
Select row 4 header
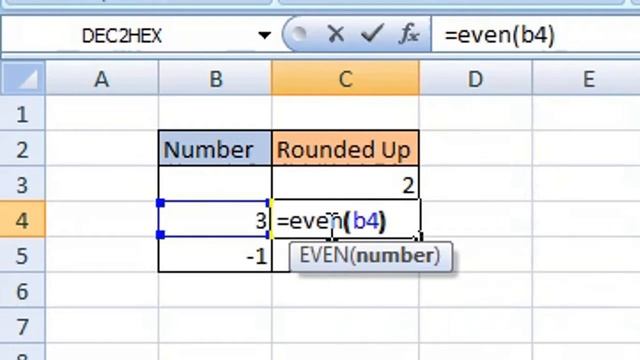point(22,220)
